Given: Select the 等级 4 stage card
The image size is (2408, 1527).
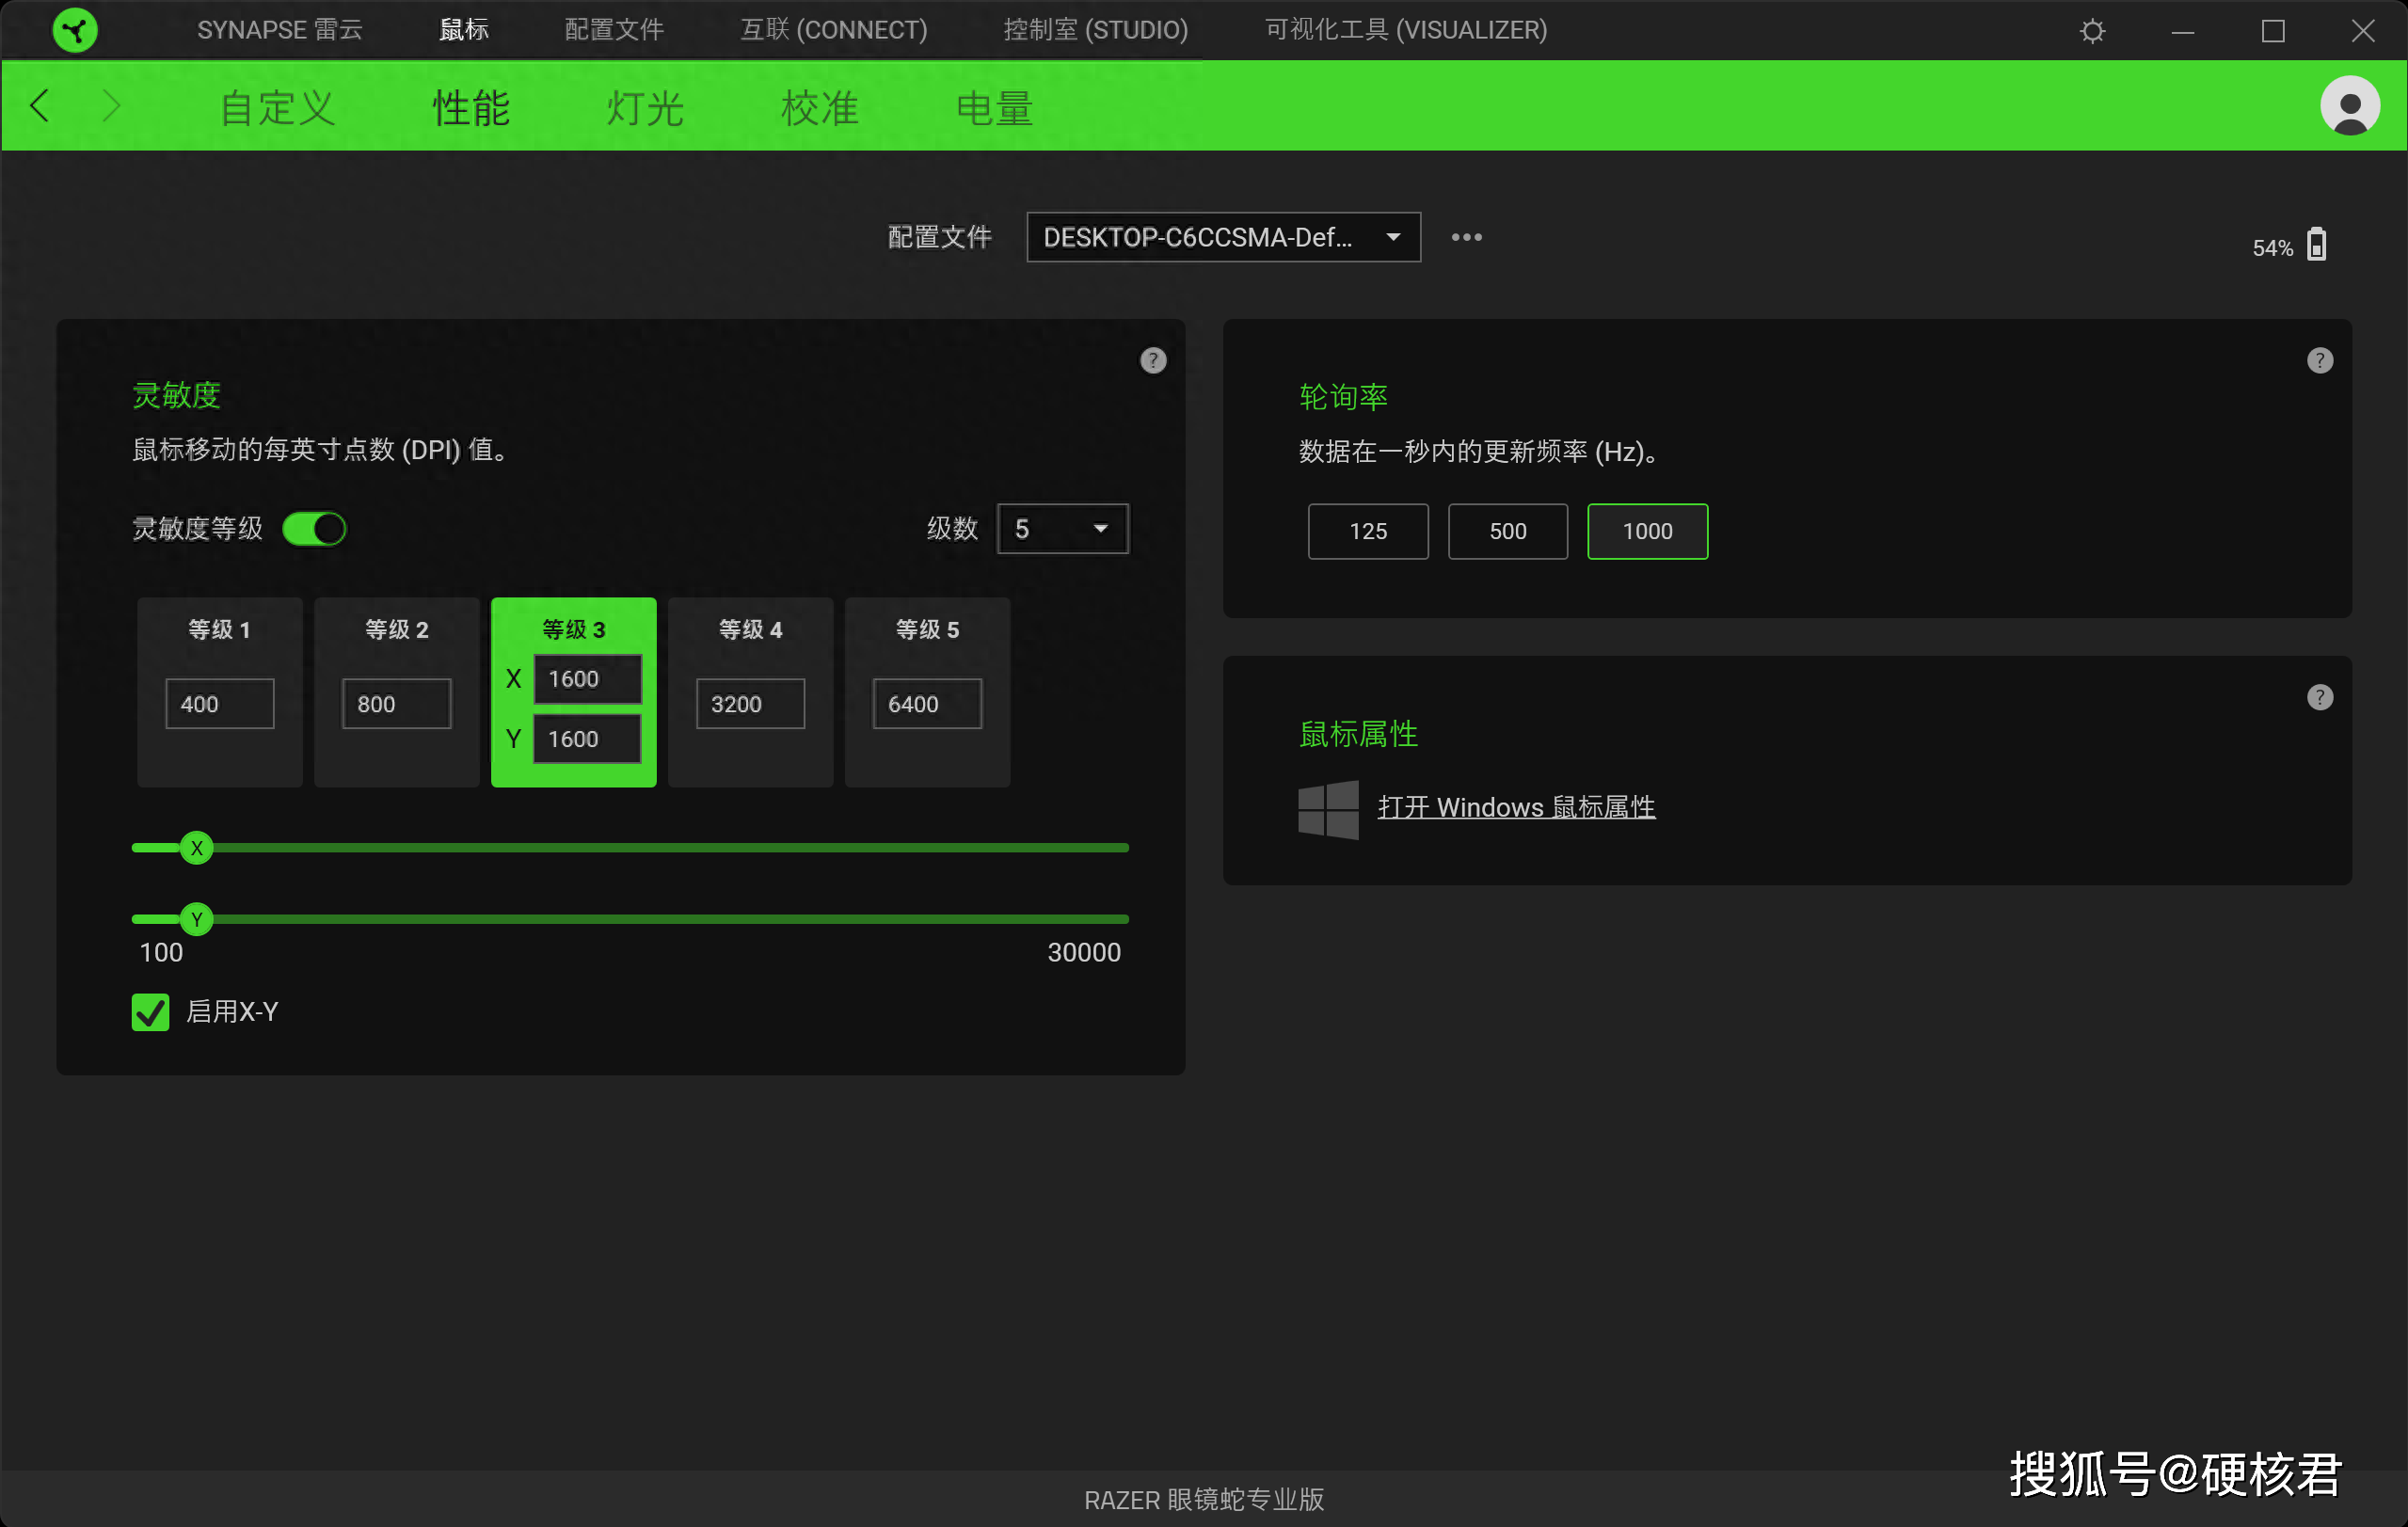Looking at the screenshot, I should [x=751, y=693].
